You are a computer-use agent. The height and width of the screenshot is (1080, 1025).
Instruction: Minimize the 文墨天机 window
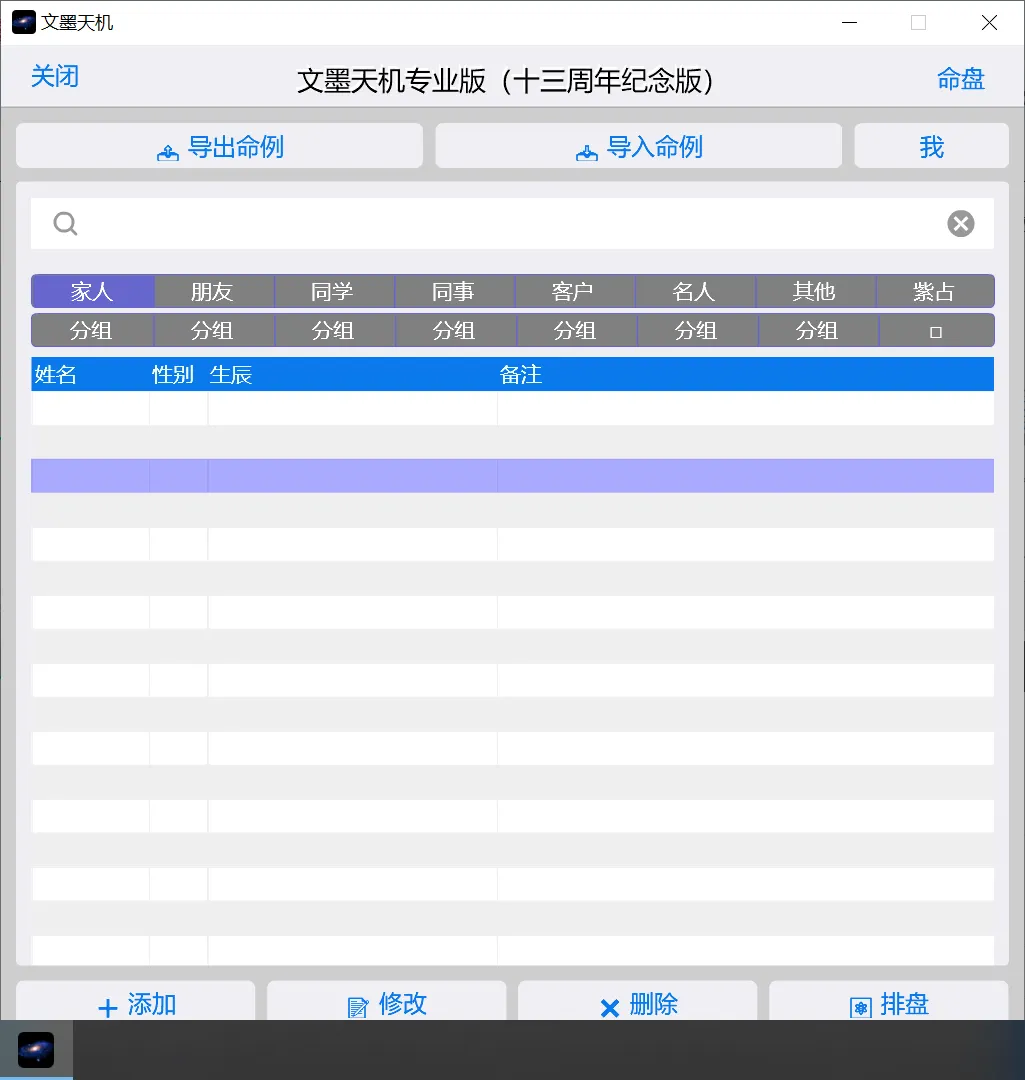tap(849, 23)
